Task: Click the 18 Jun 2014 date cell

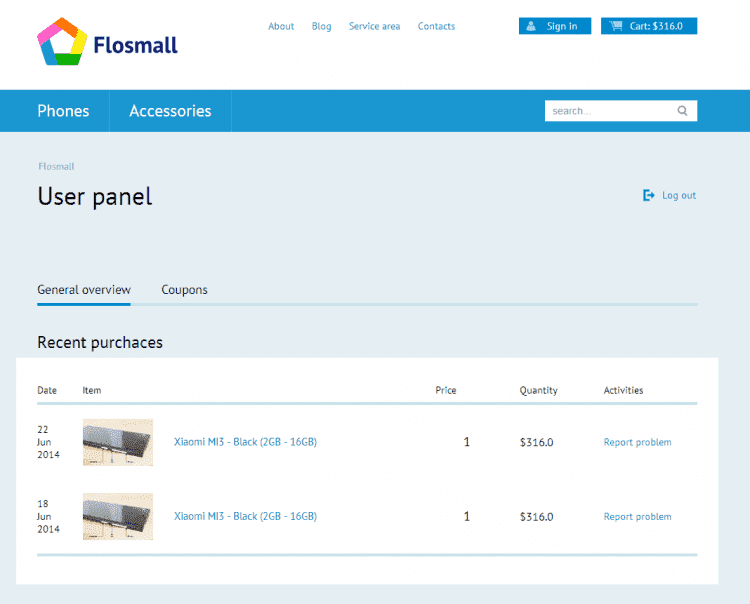Action: [x=48, y=516]
